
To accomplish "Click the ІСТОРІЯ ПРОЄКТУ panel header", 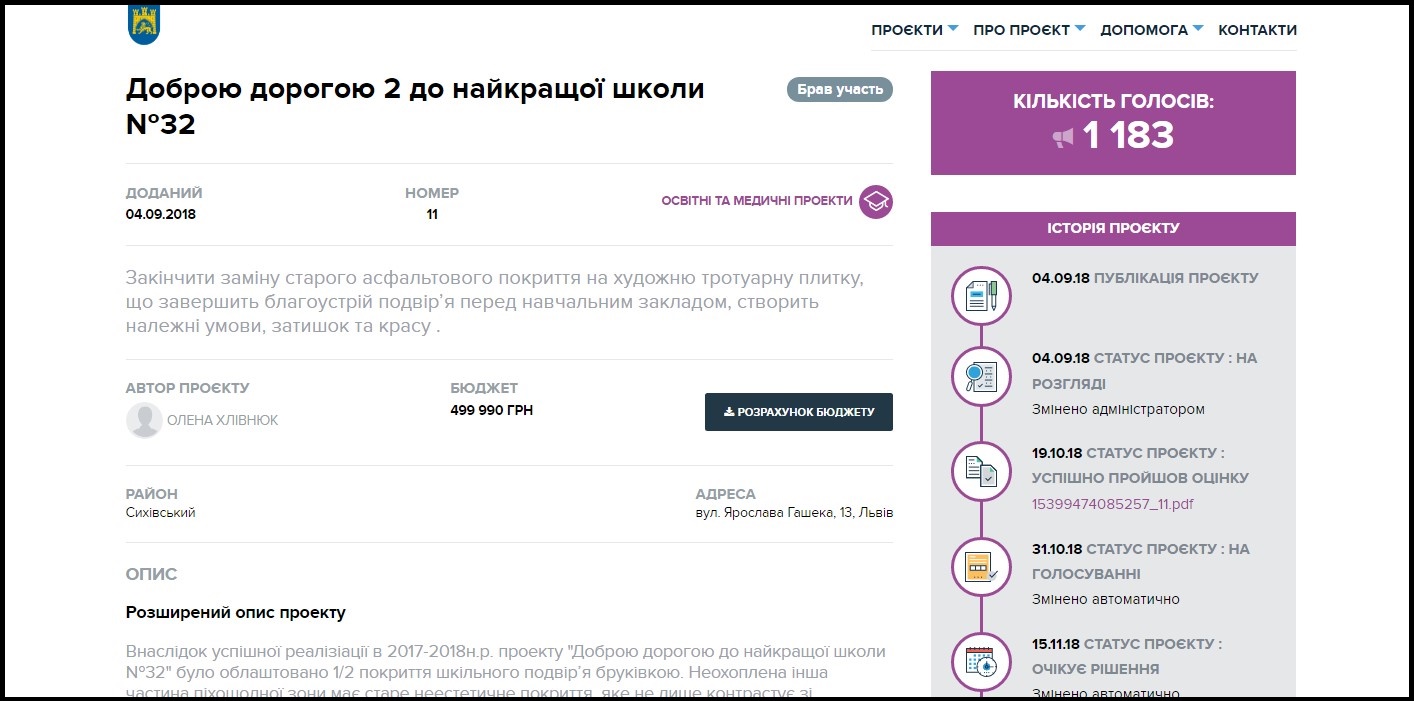I will [x=1113, y=228].
